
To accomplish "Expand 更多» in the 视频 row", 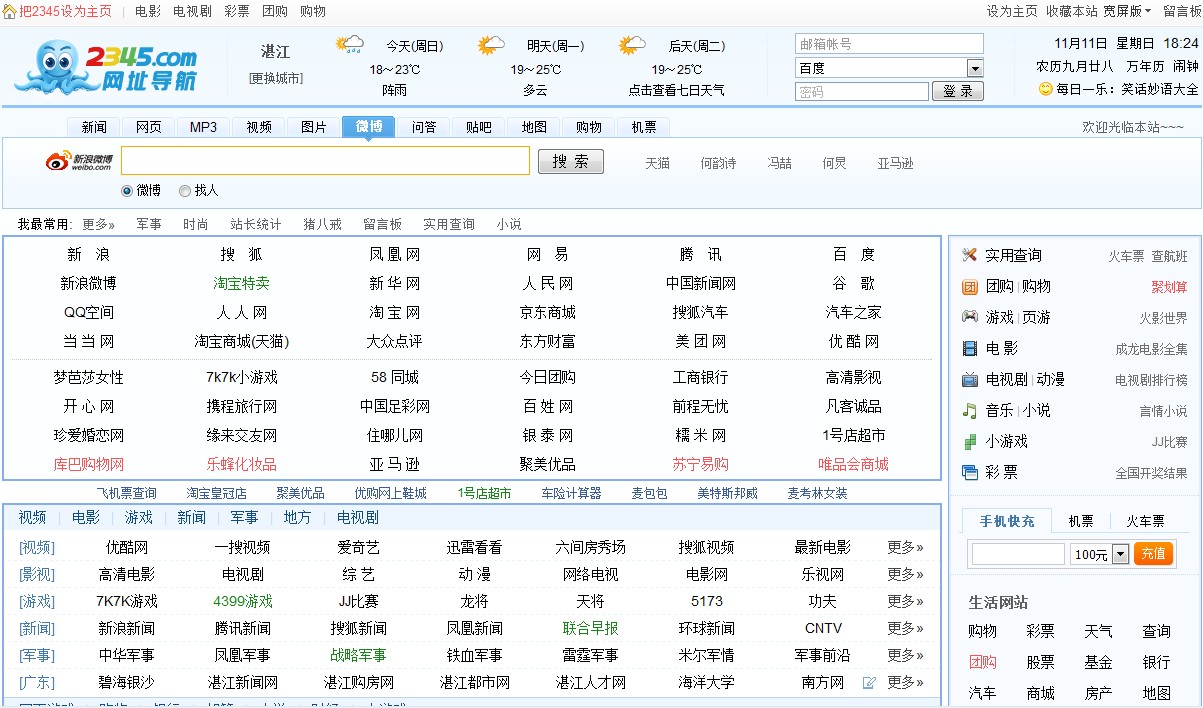I will 905,547.
